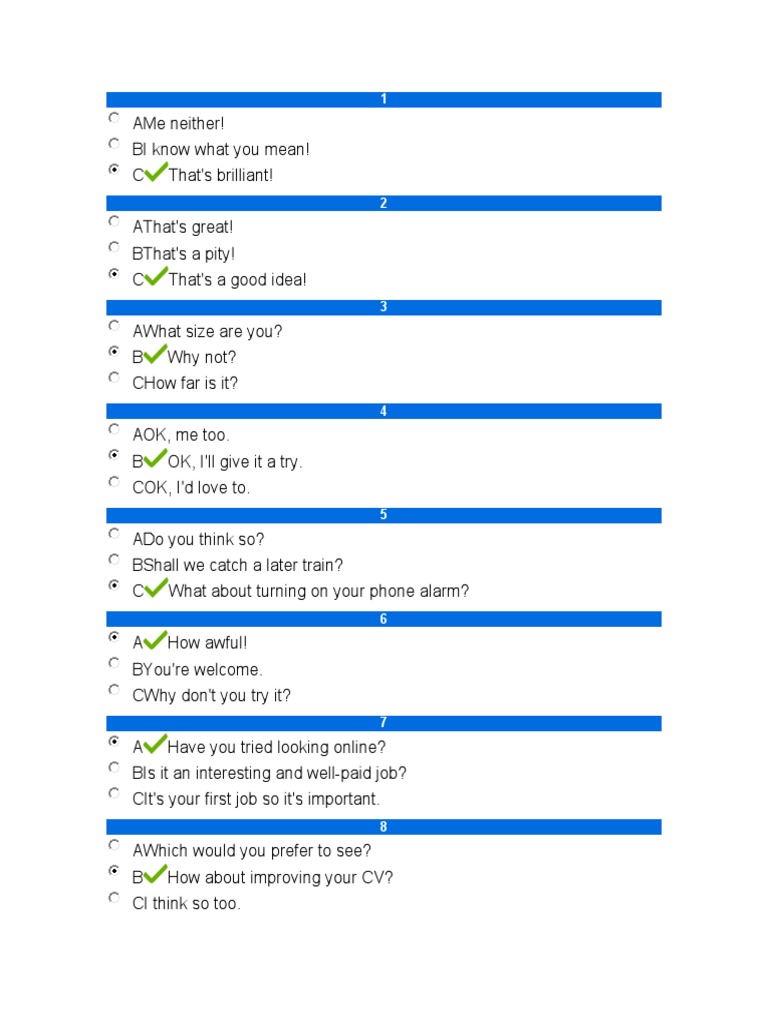This screenshot has height=1024, width=768.
Task: Click the green checkmark next to "Why not?"
Action: pyautogui.click(x=156, y=355)
